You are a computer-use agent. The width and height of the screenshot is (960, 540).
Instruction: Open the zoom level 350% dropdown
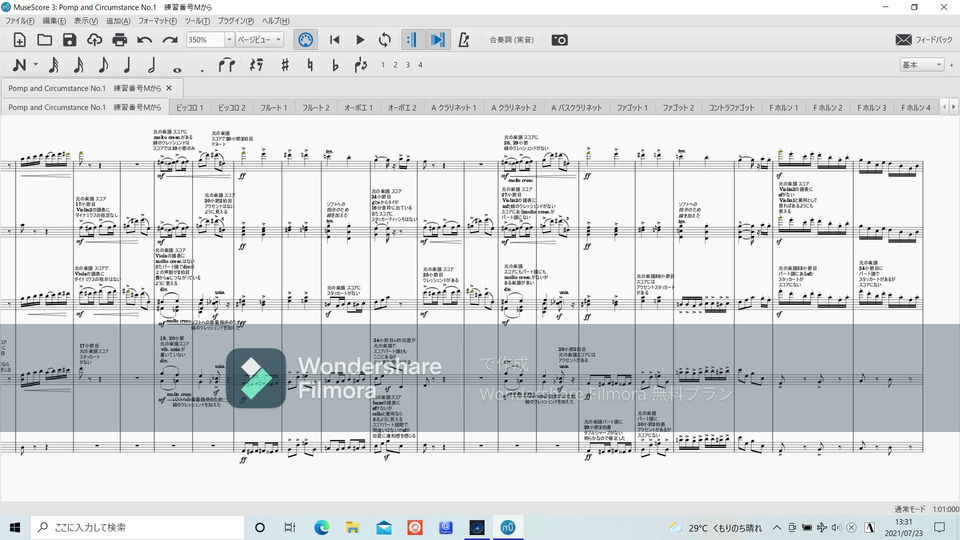click(229, 40)
